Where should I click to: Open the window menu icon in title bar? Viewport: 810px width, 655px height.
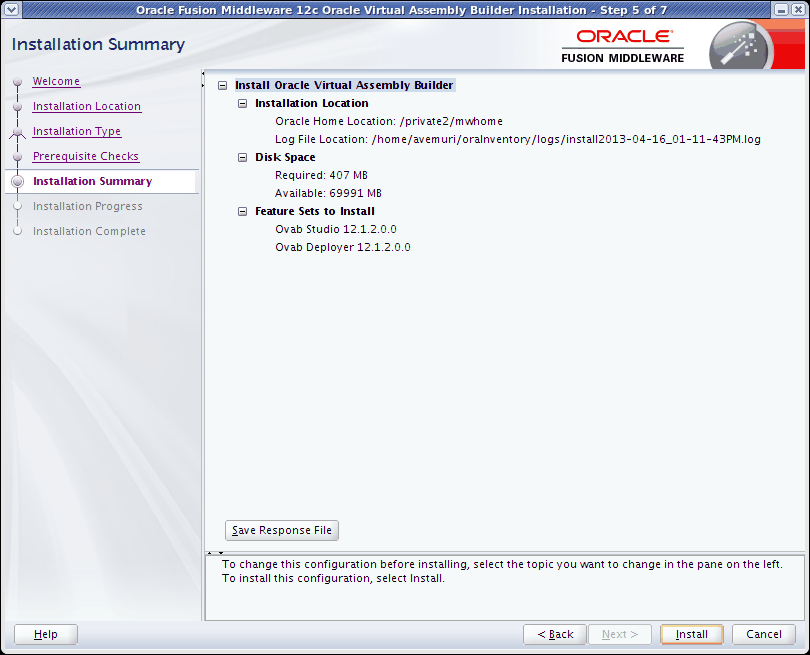click(12, 10)
